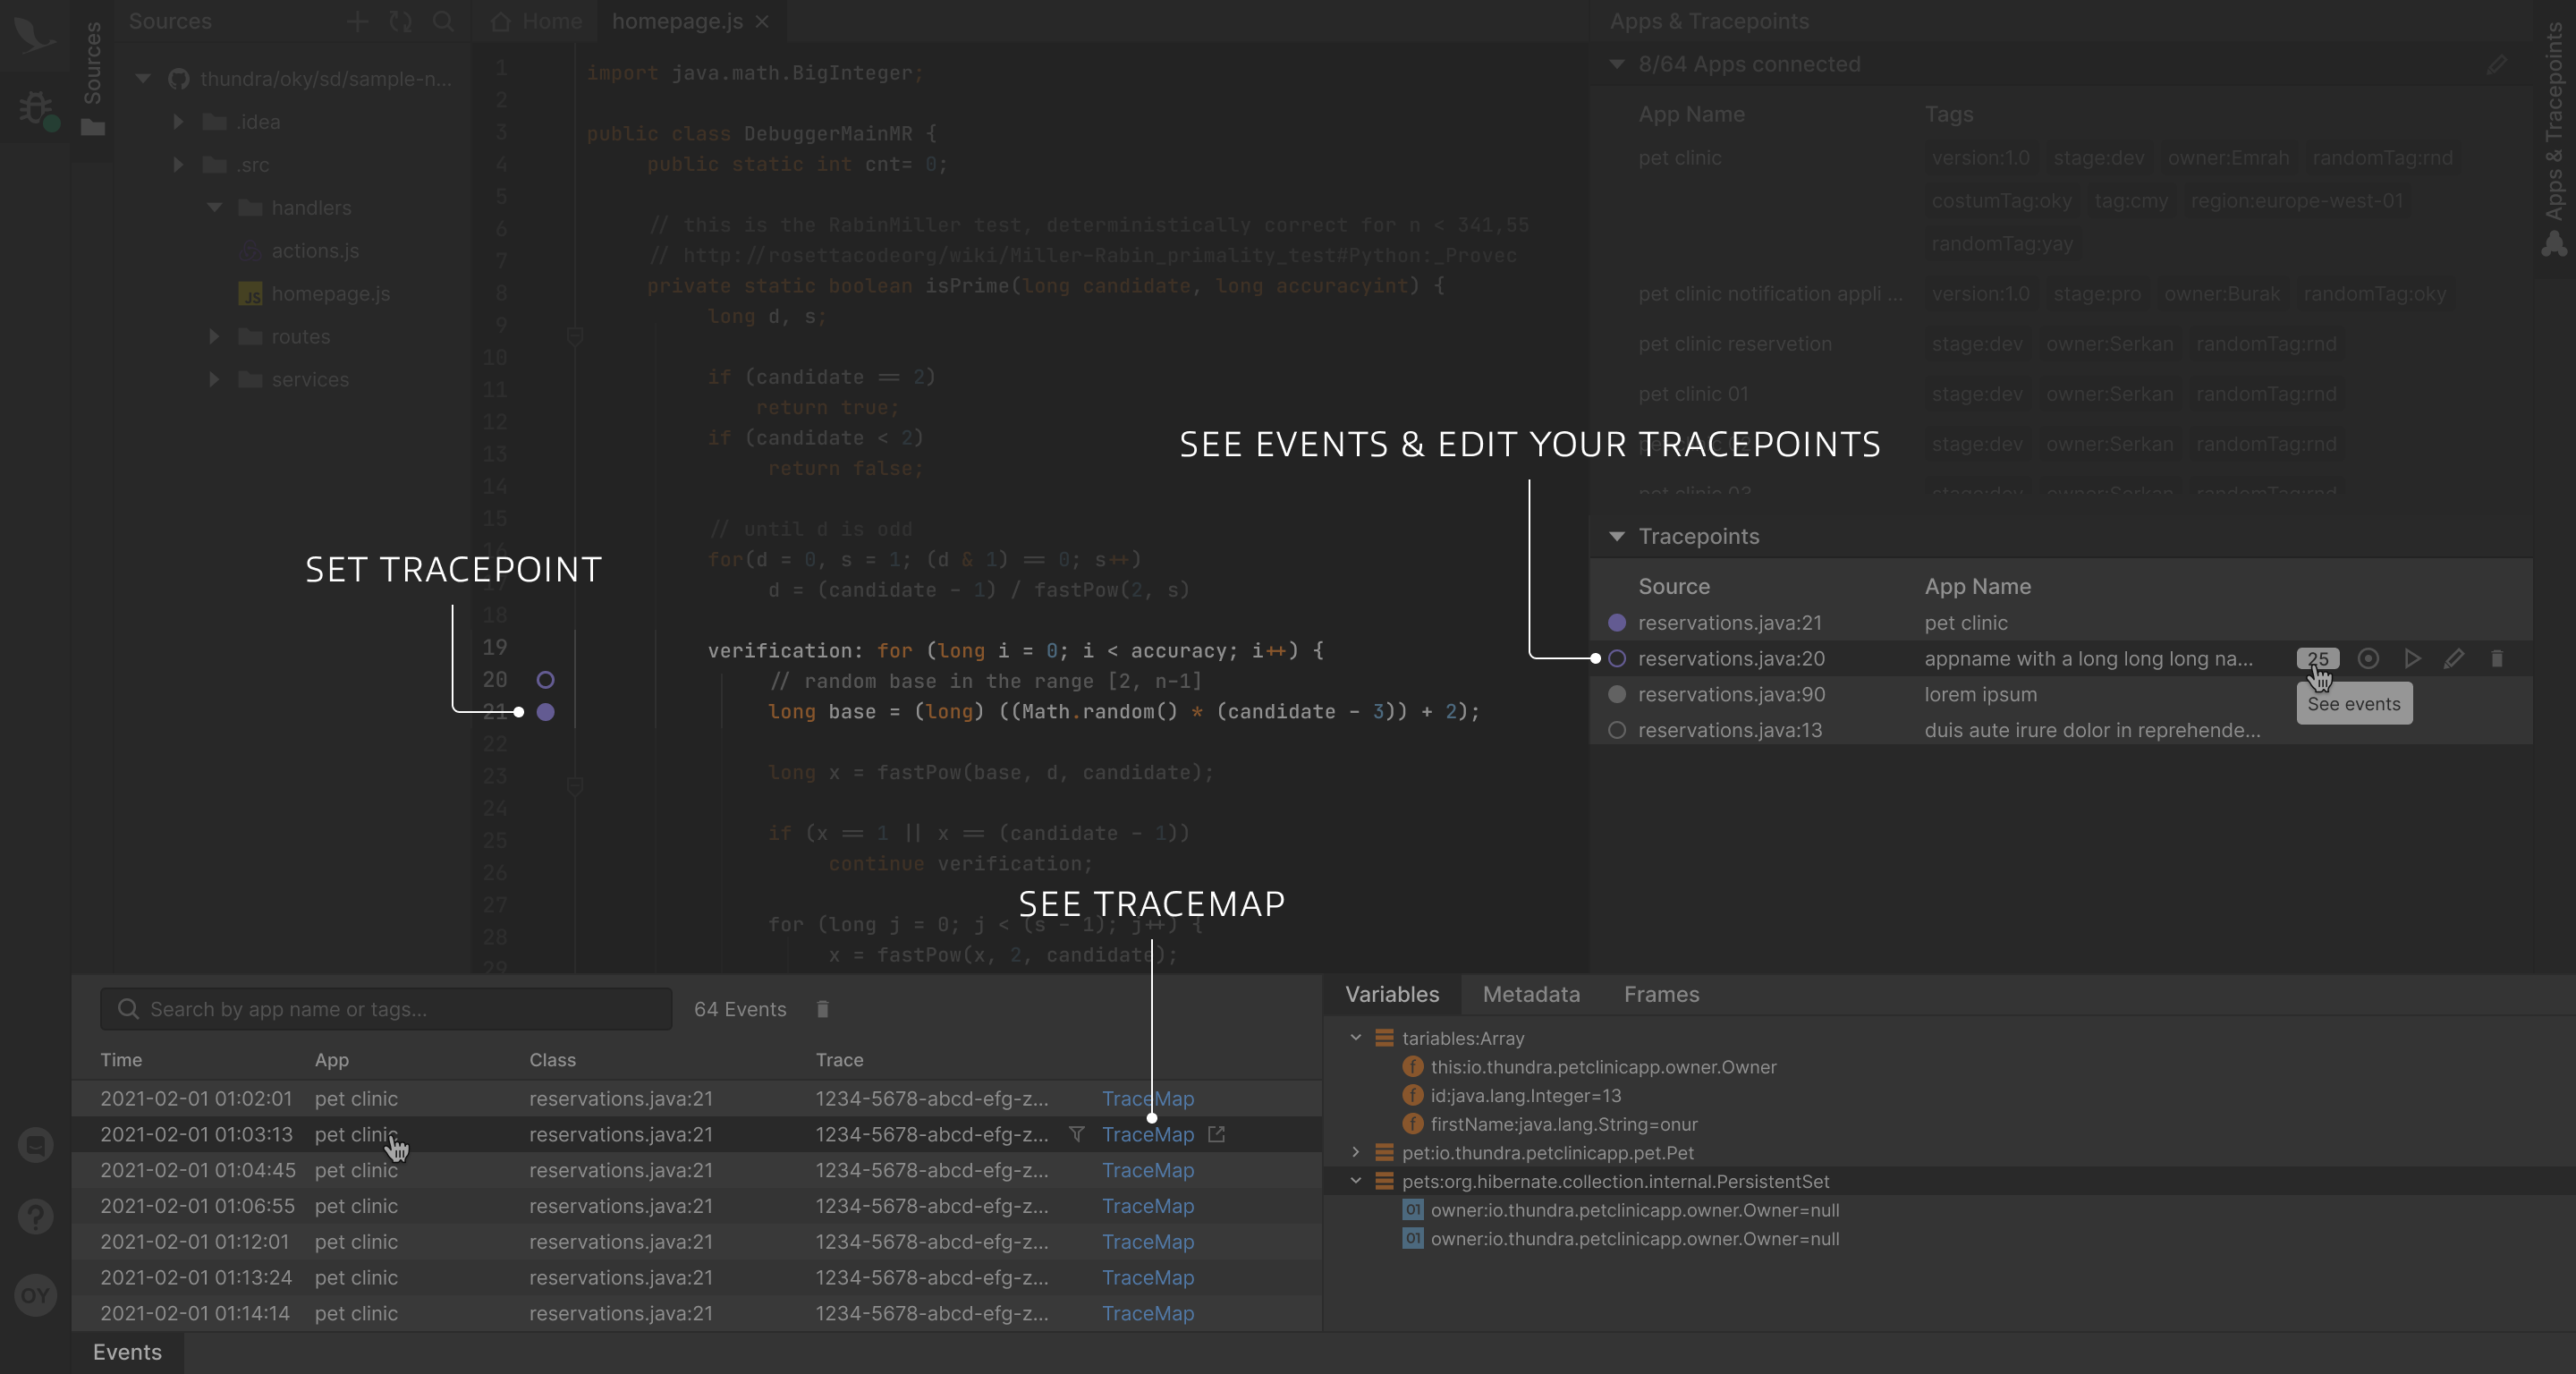
Task: Click the filled tracepoint dot on line 21
Action: pyautogui.click(x=545, y=712)
